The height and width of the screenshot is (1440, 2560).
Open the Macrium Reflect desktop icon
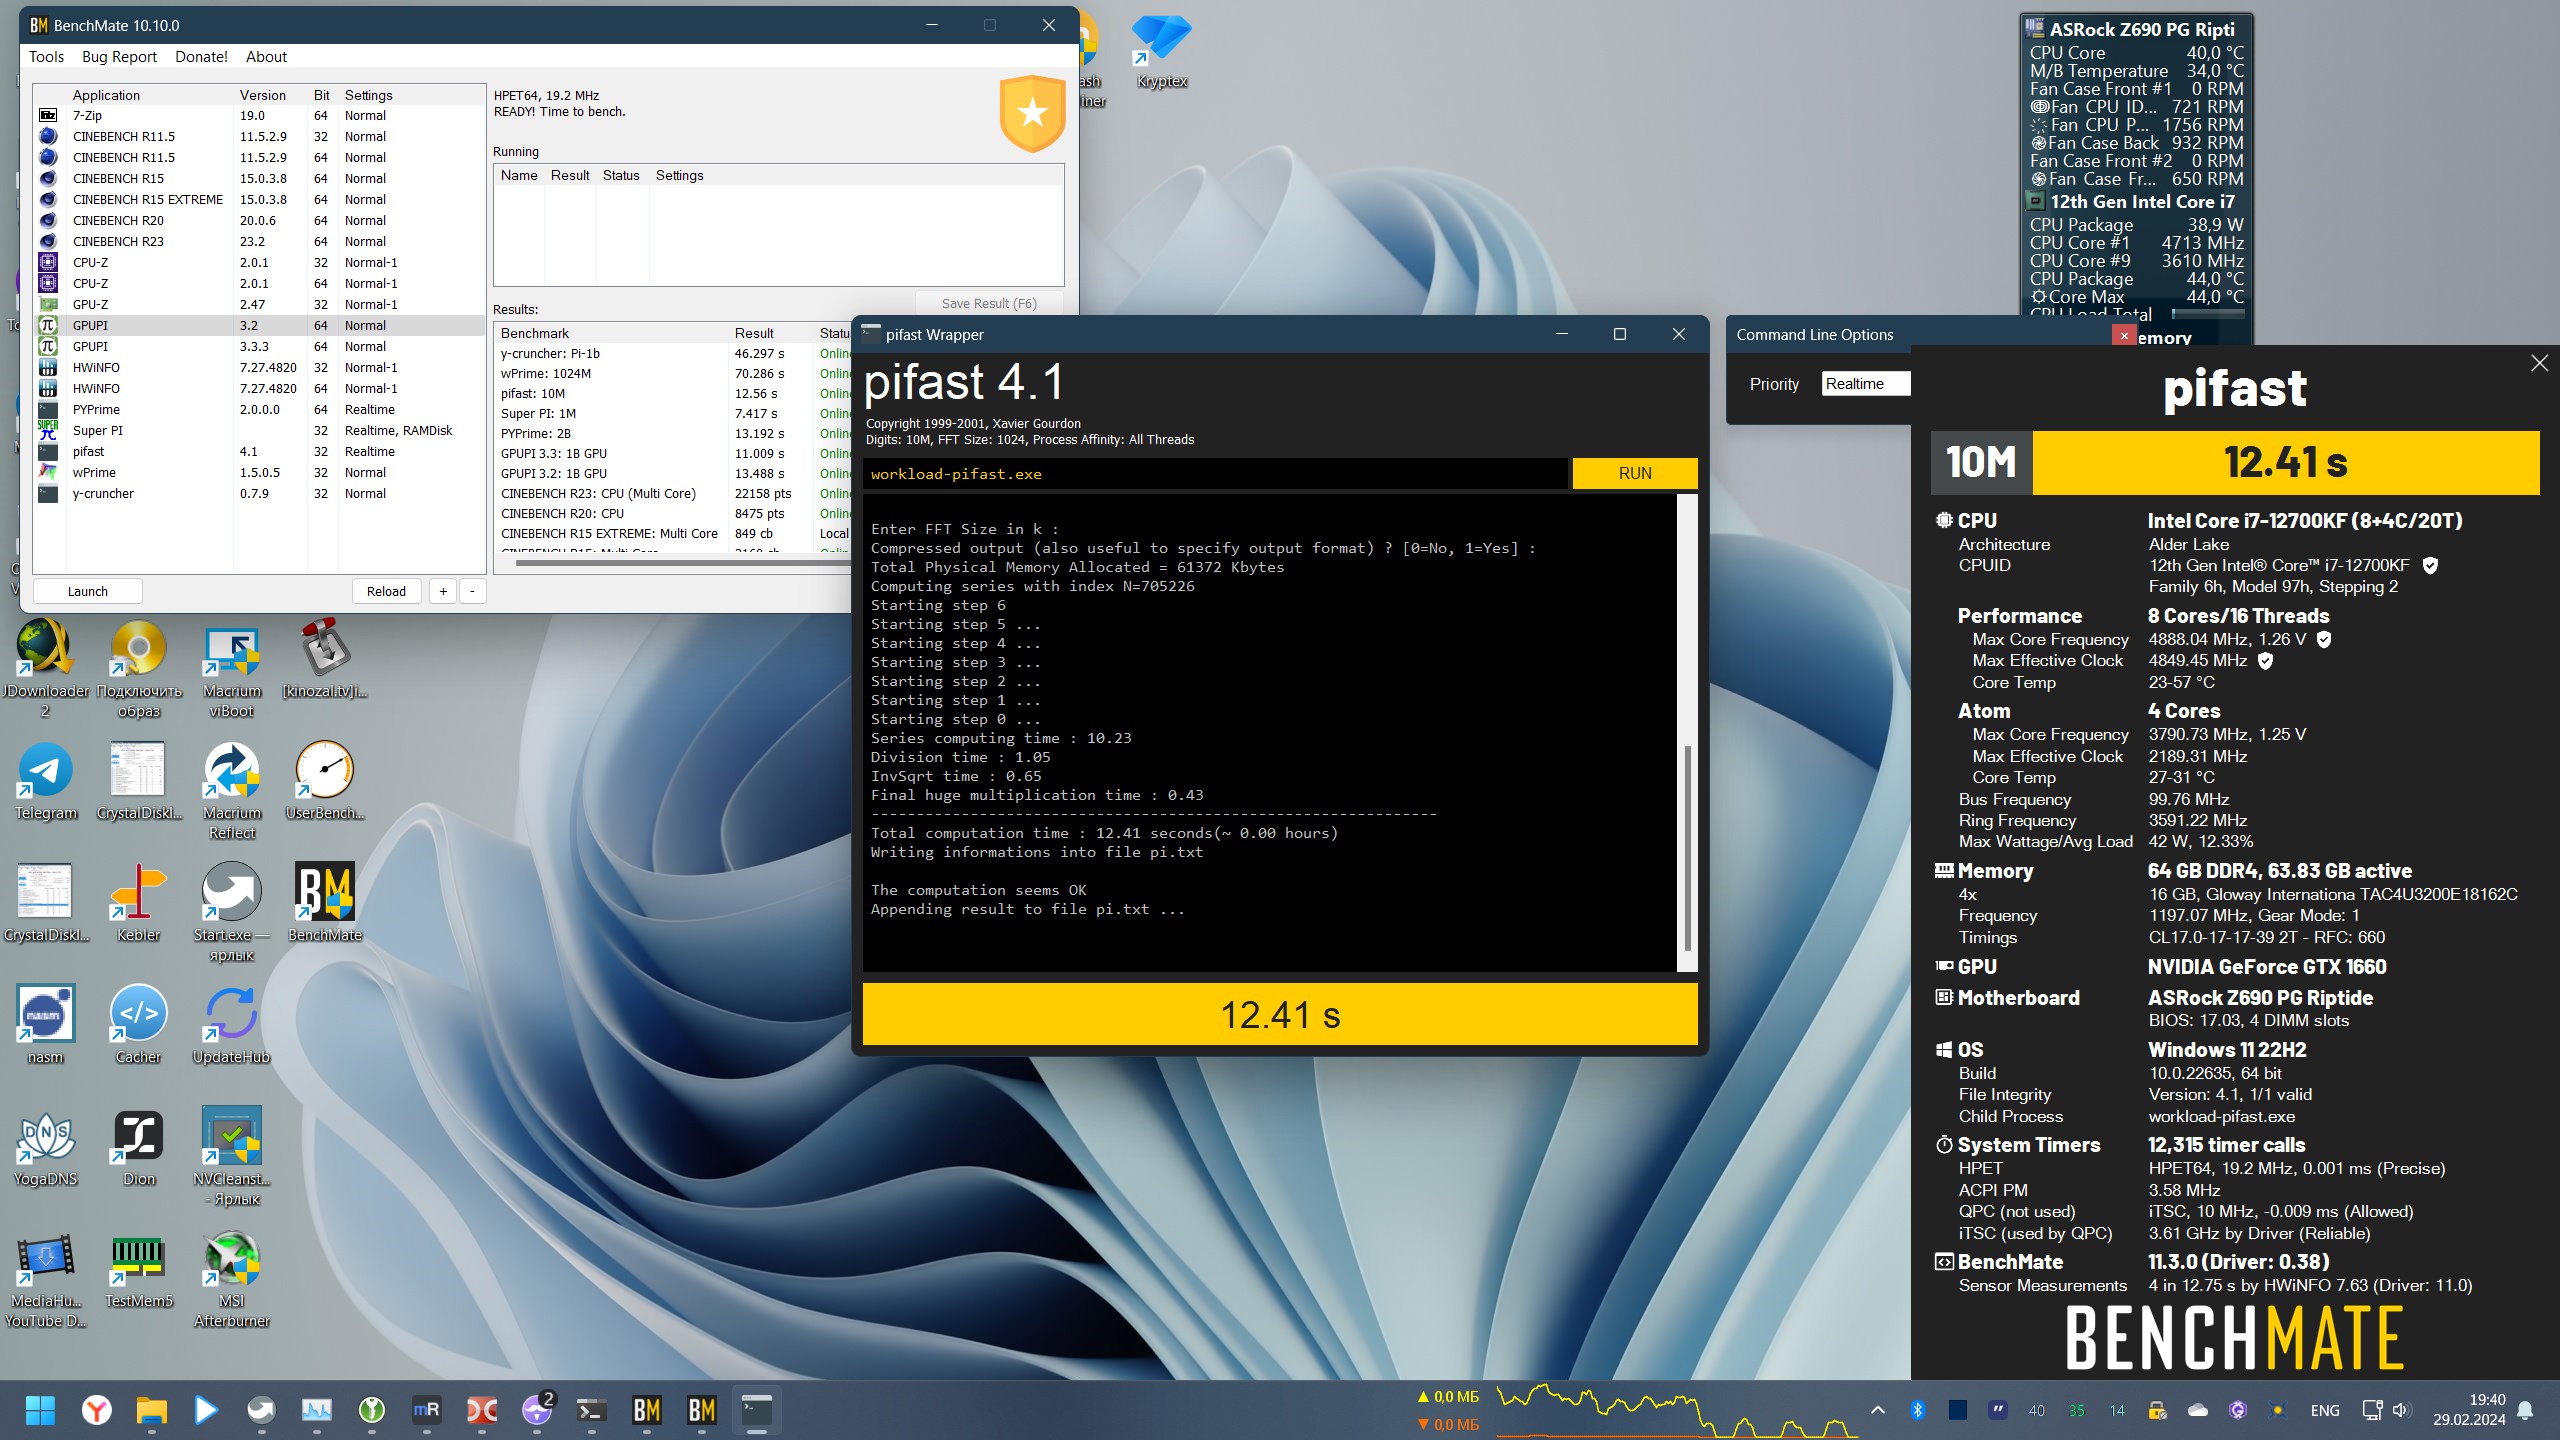[x=232, y=790]
